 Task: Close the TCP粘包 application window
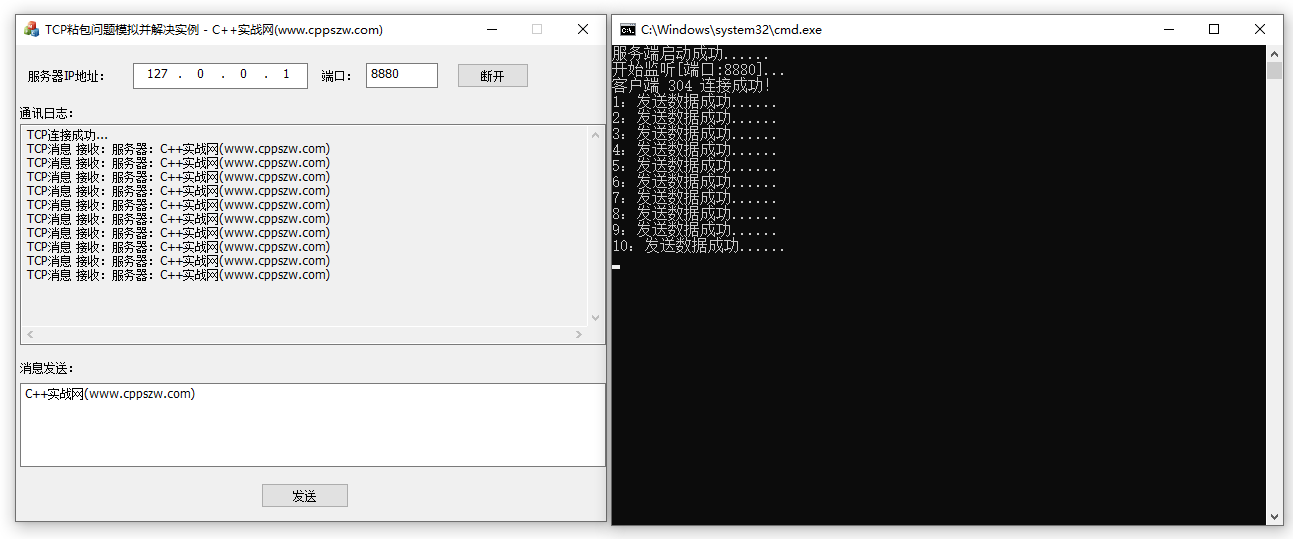(x=583, y=29)
